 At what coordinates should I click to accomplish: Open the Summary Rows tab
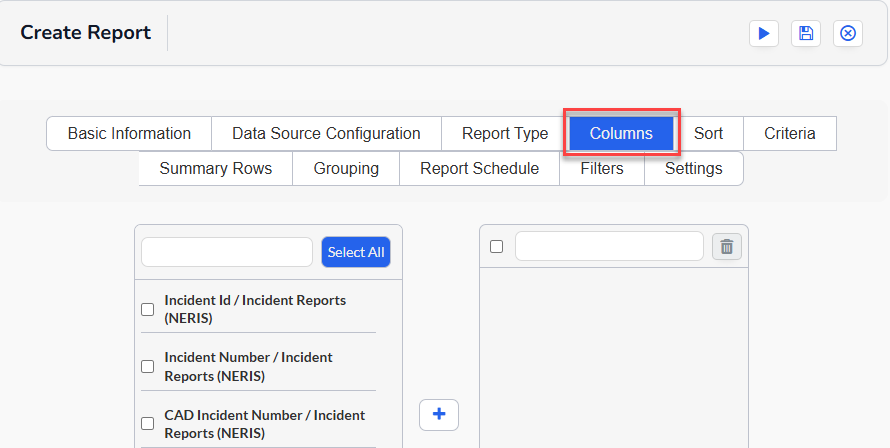click(x=216, y=169)
